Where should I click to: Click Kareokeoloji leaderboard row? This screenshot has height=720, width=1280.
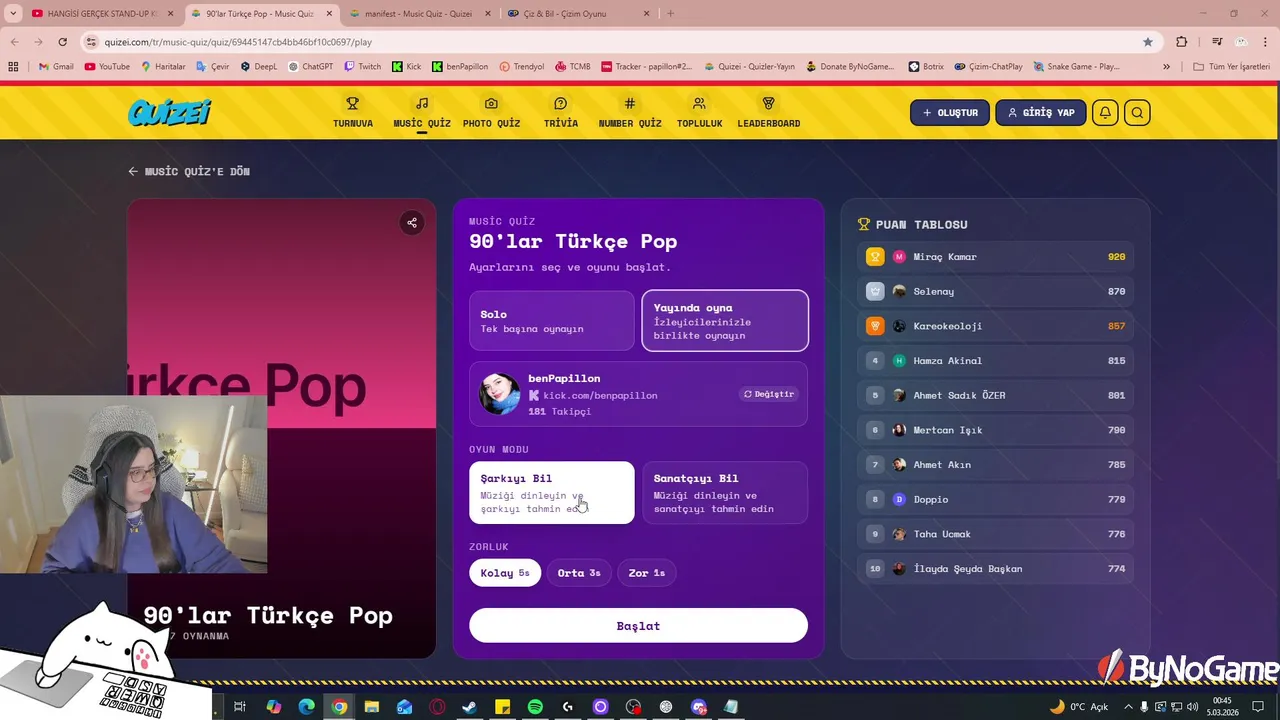click(996, 326)
